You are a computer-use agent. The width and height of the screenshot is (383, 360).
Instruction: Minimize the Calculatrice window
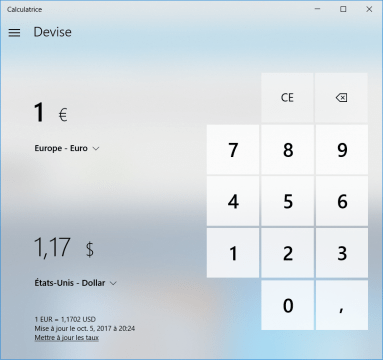click(x=317, y=9)
